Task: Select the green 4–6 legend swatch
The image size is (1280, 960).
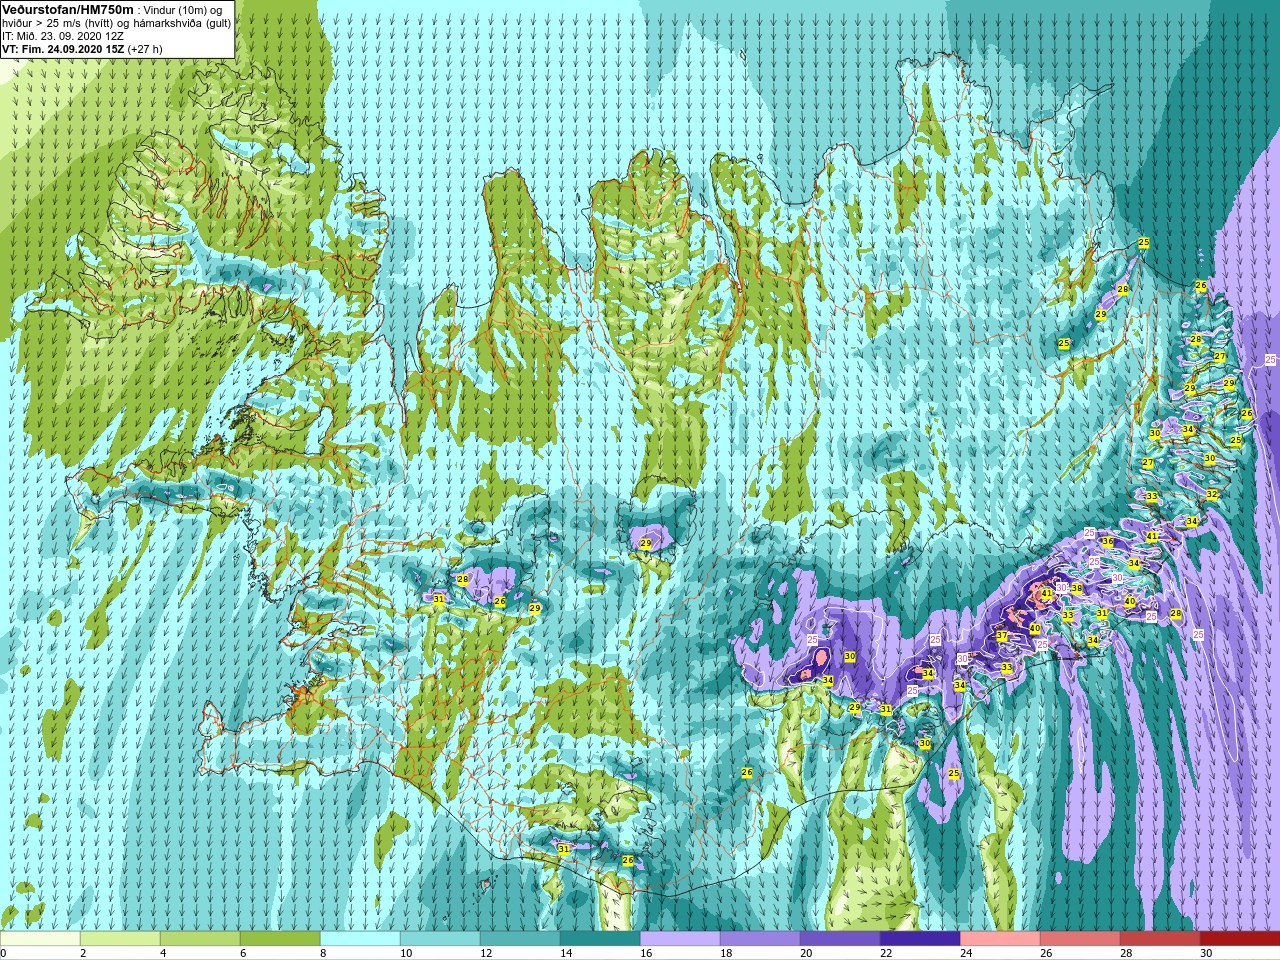Action: pyautogui.click(x=200, y=939)
